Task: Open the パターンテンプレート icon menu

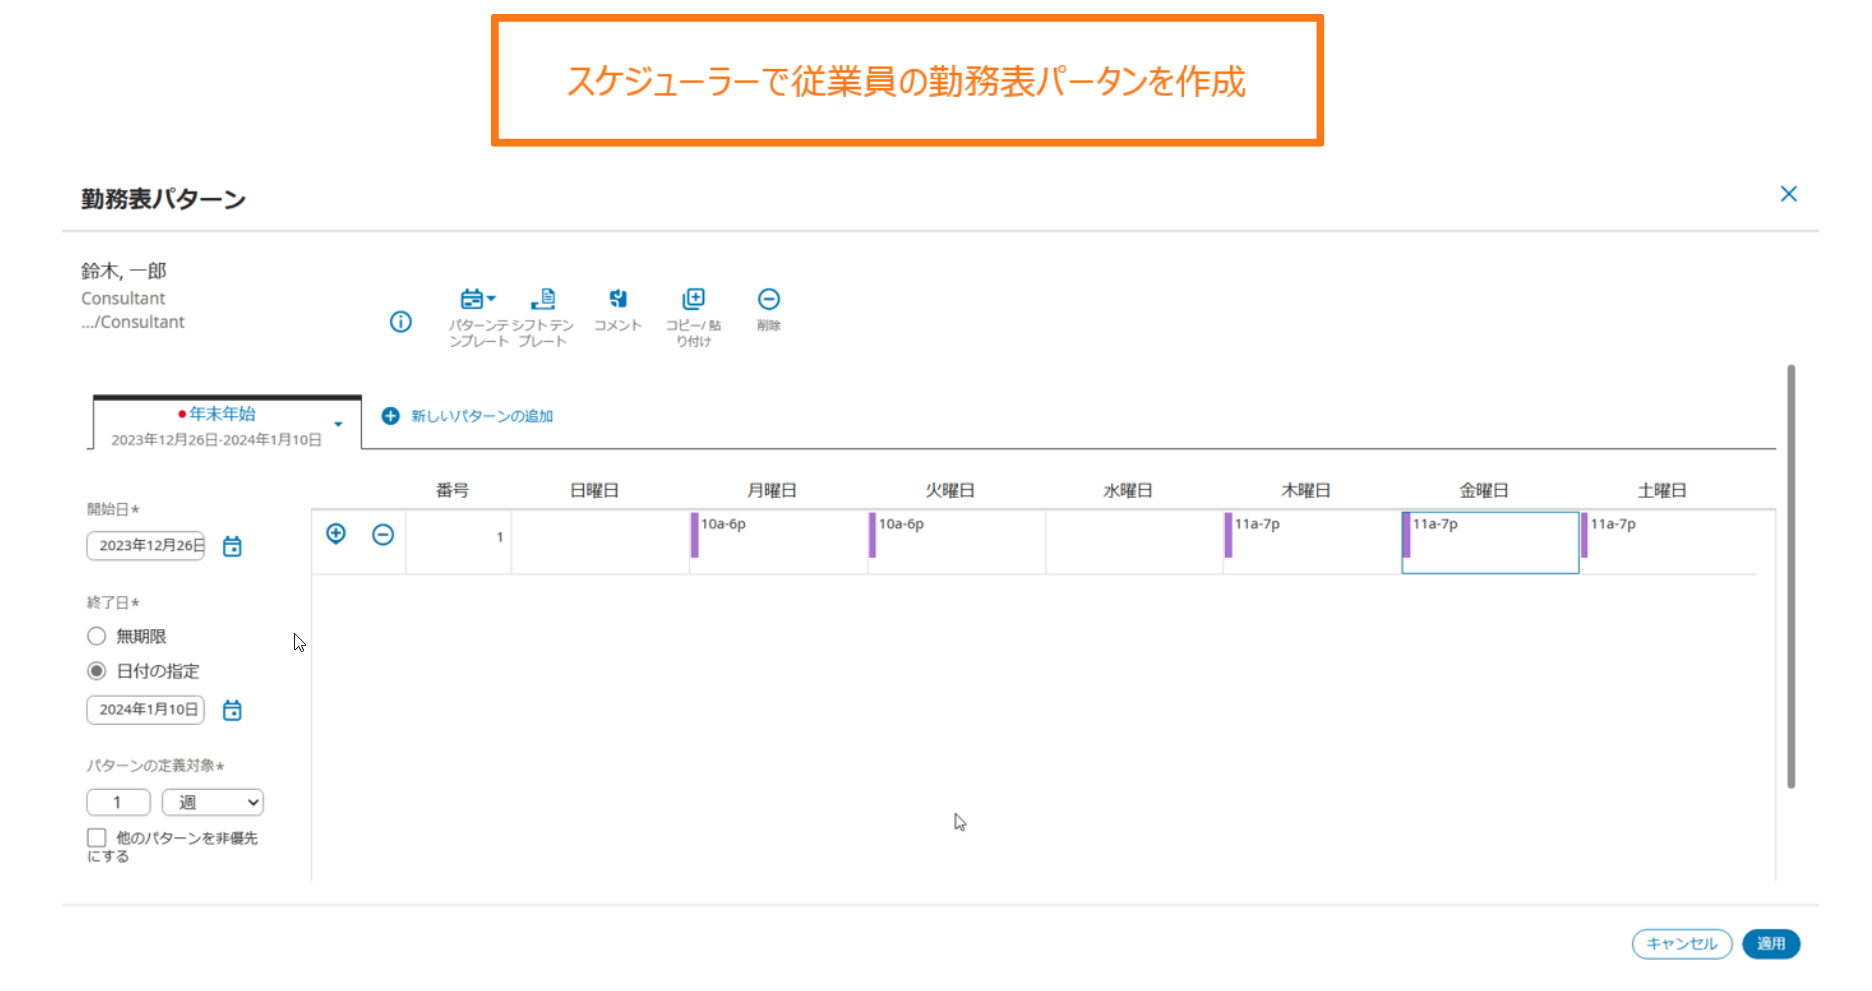Action: (x=477, y=299)
